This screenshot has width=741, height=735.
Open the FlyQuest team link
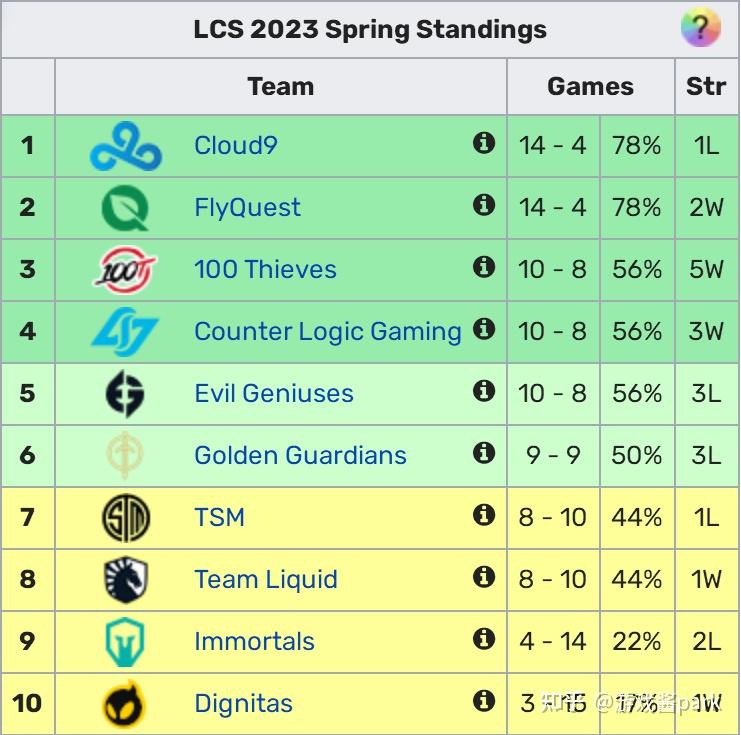tap(247, 208)
